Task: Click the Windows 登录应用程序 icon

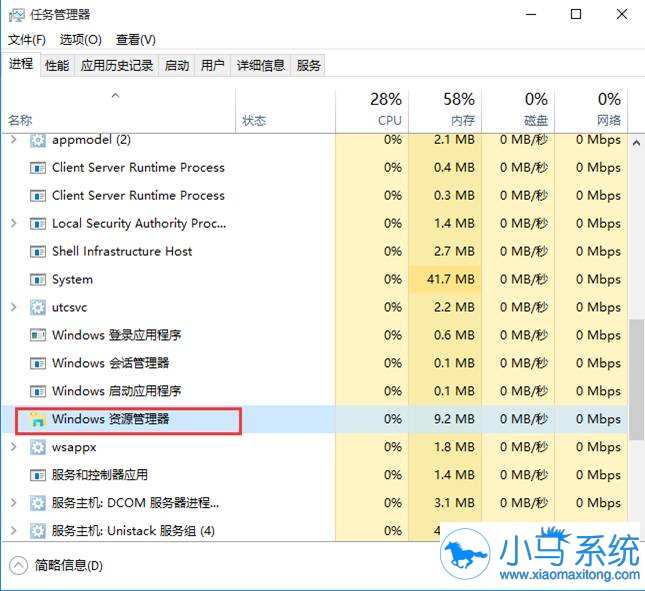Action: 37,336
